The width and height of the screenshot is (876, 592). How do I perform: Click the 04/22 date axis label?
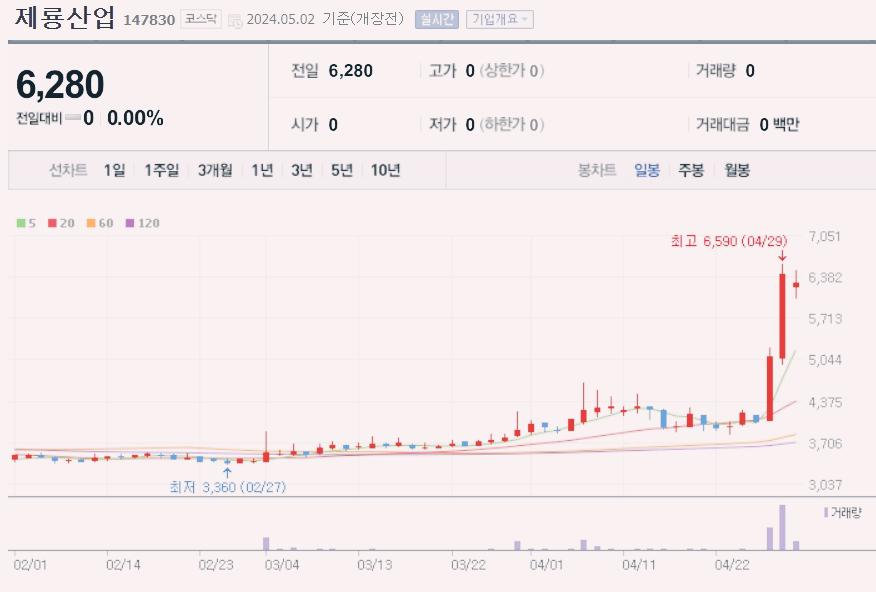(732, 565)
